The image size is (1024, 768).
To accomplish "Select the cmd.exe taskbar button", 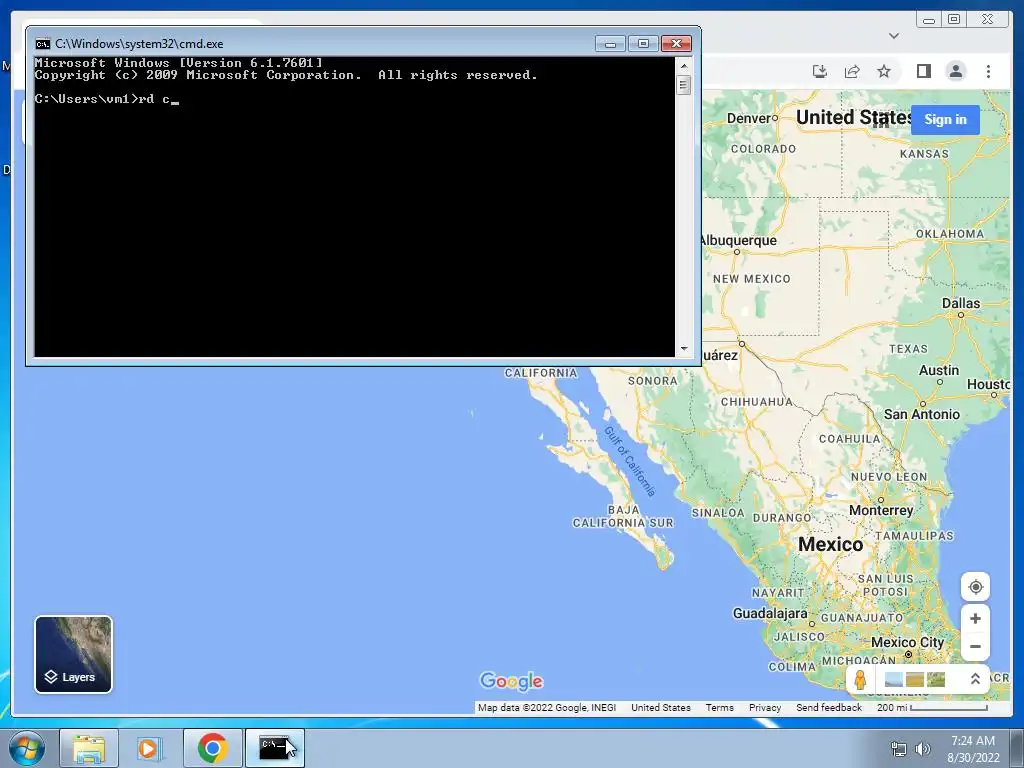I will coord(274,748).
